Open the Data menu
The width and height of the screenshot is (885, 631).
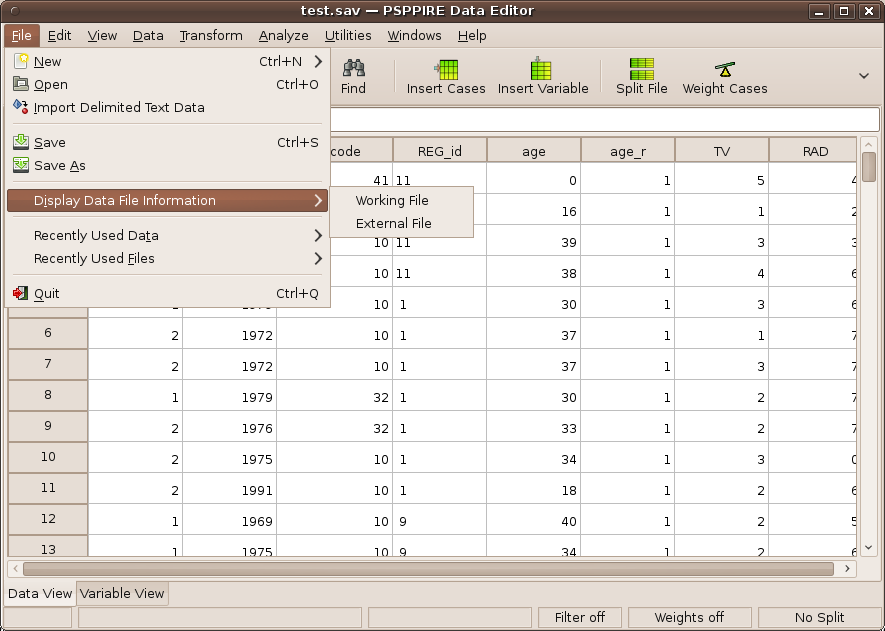pyautogui.click(x=148, y=36)
